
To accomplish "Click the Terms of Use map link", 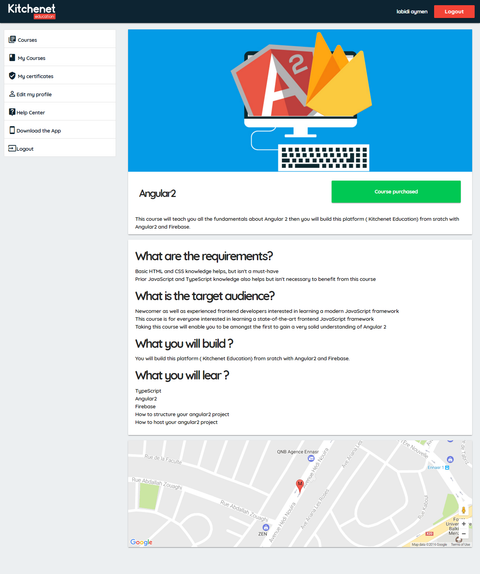I will click(x=460, y=545).
